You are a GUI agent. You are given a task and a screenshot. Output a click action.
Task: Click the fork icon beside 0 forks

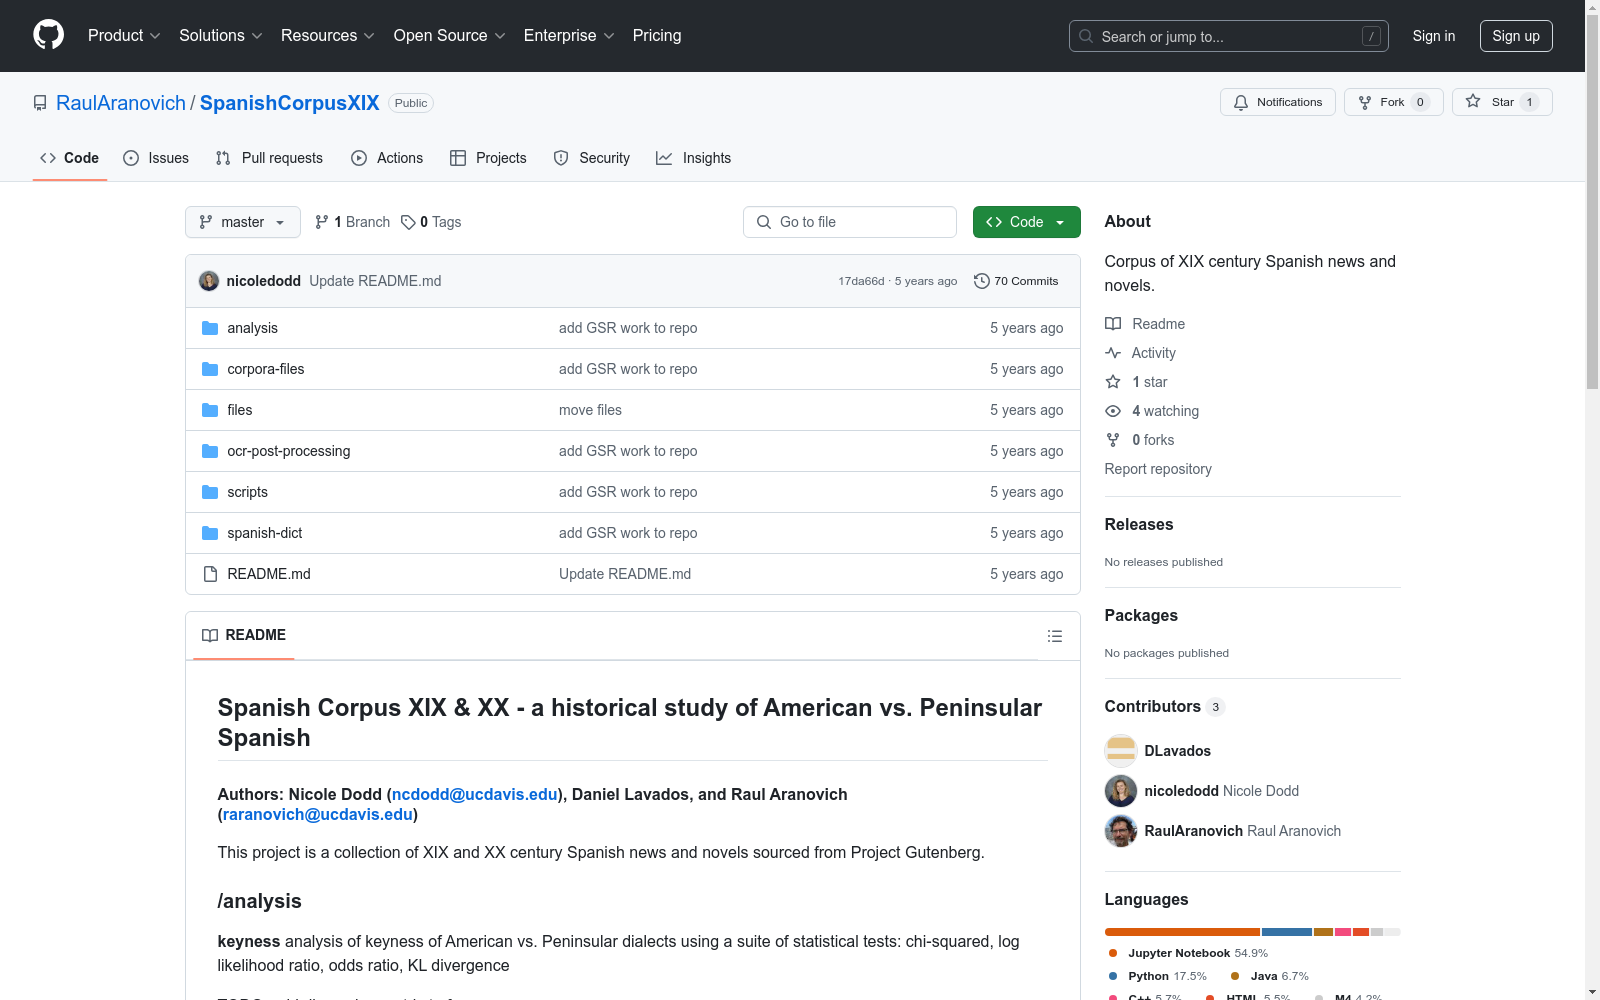point(1113,440)
